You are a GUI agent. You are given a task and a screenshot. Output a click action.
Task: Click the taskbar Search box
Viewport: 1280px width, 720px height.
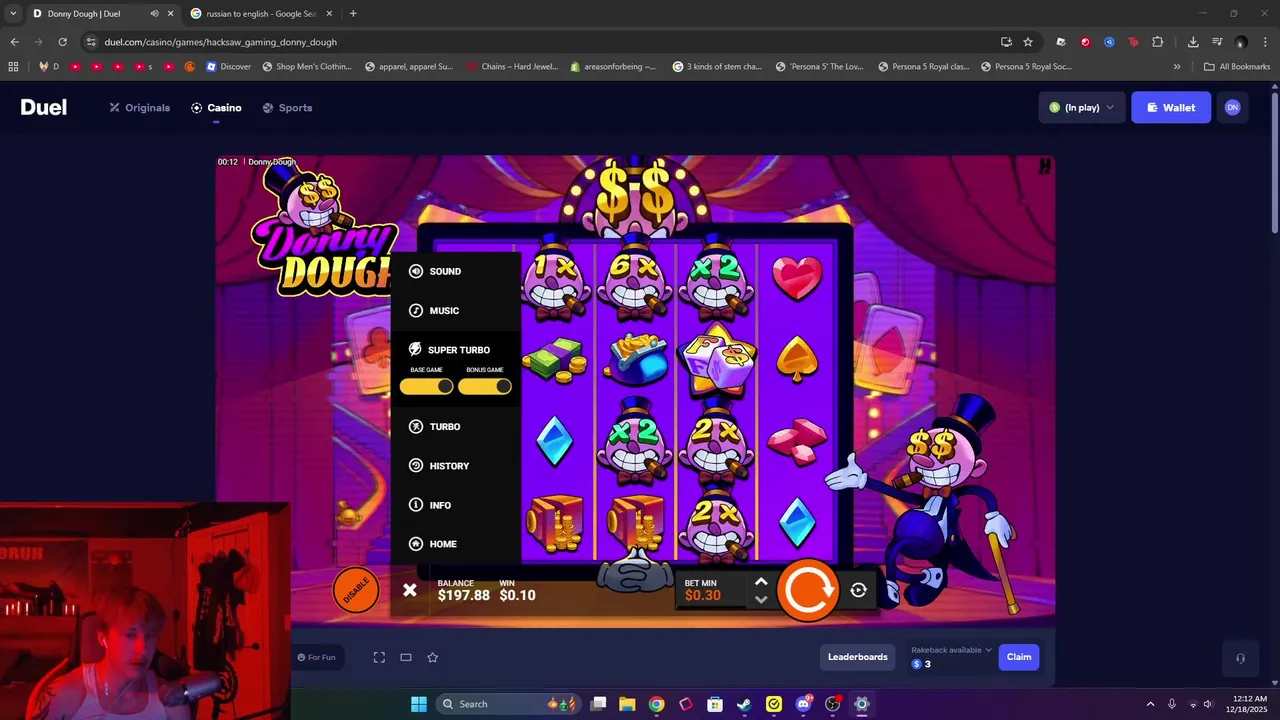coord(509,704)
